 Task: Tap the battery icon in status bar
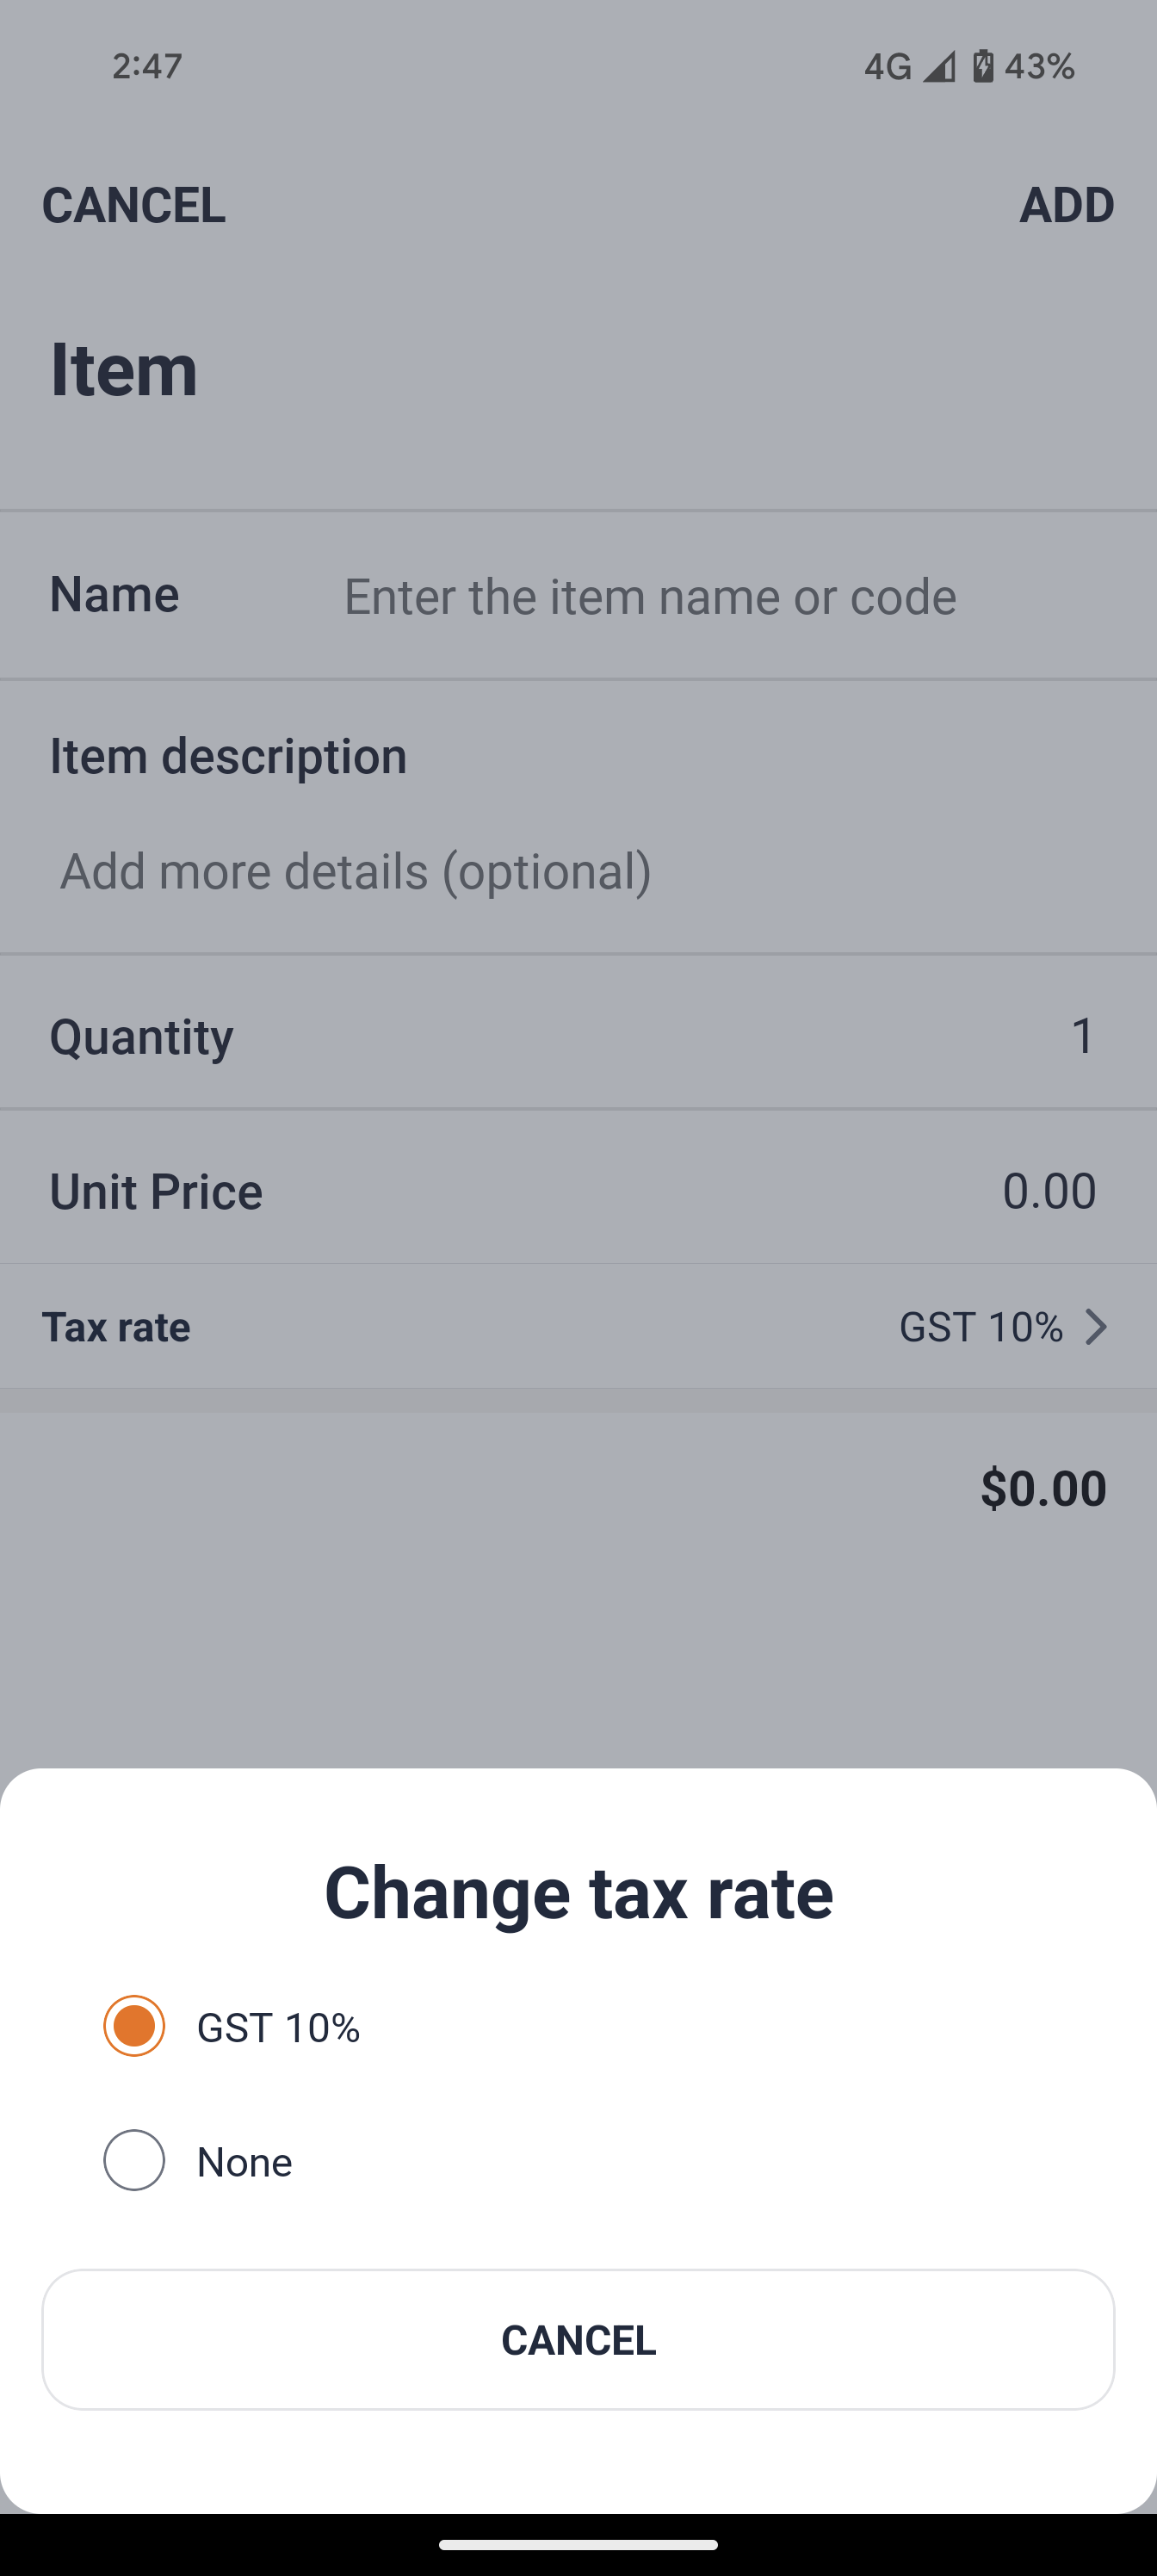[983, 66]
